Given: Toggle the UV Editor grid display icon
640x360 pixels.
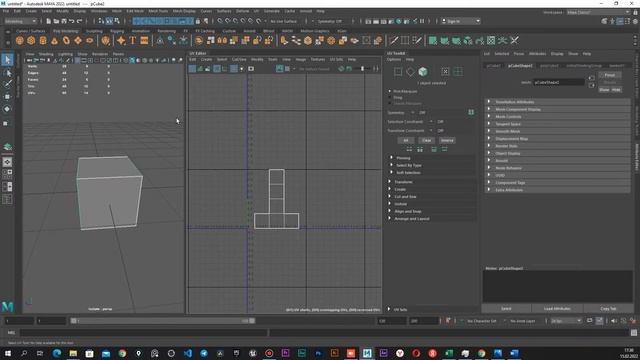Looking at the screenshot, I should click(234, 69).
